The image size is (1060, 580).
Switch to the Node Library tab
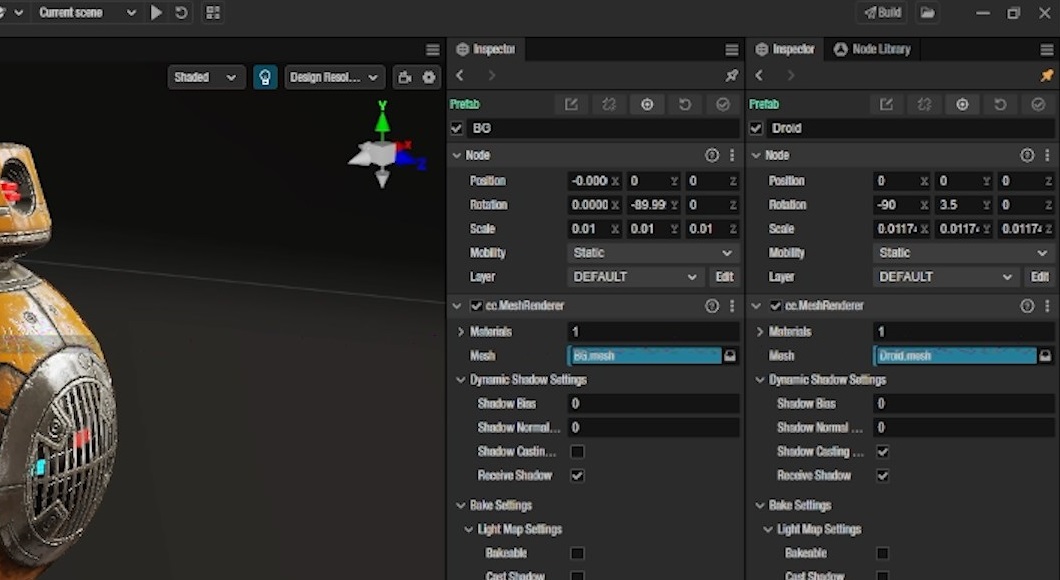[x=871, y=49]
